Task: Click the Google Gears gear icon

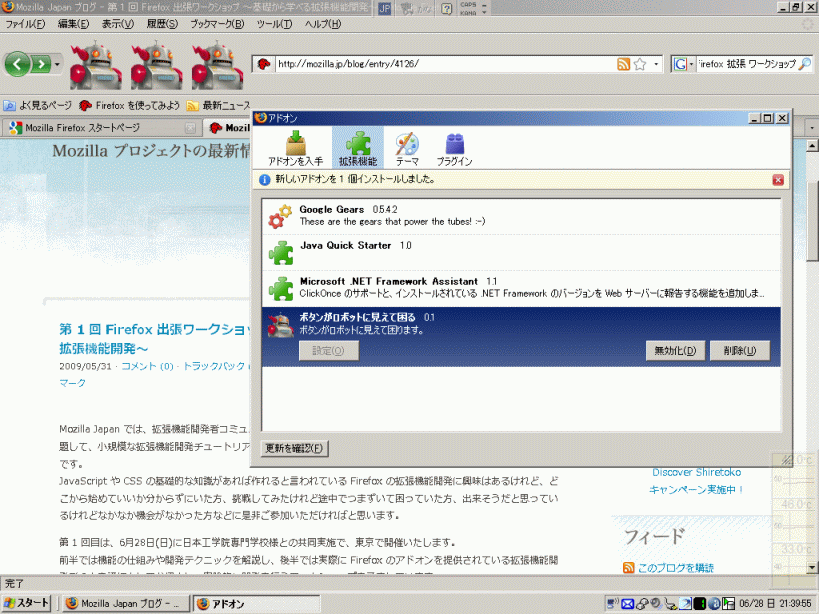Action: tap(280, 216)
